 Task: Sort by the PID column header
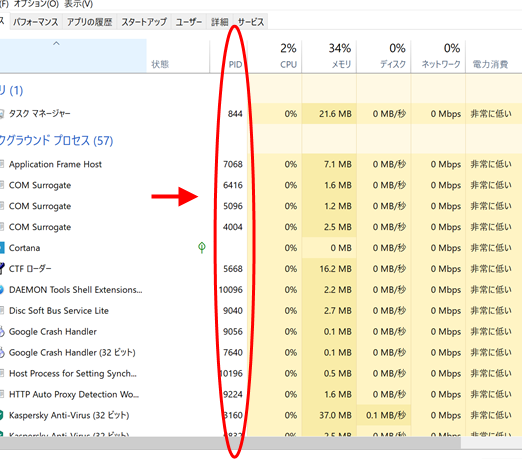(x=228, y=56)
